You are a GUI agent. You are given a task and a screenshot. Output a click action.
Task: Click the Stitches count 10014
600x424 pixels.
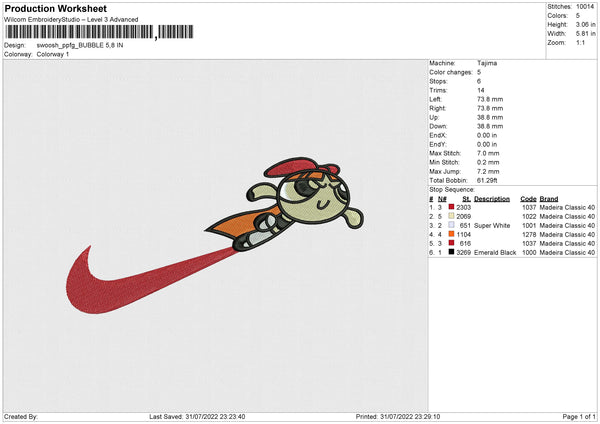(585, 7)
